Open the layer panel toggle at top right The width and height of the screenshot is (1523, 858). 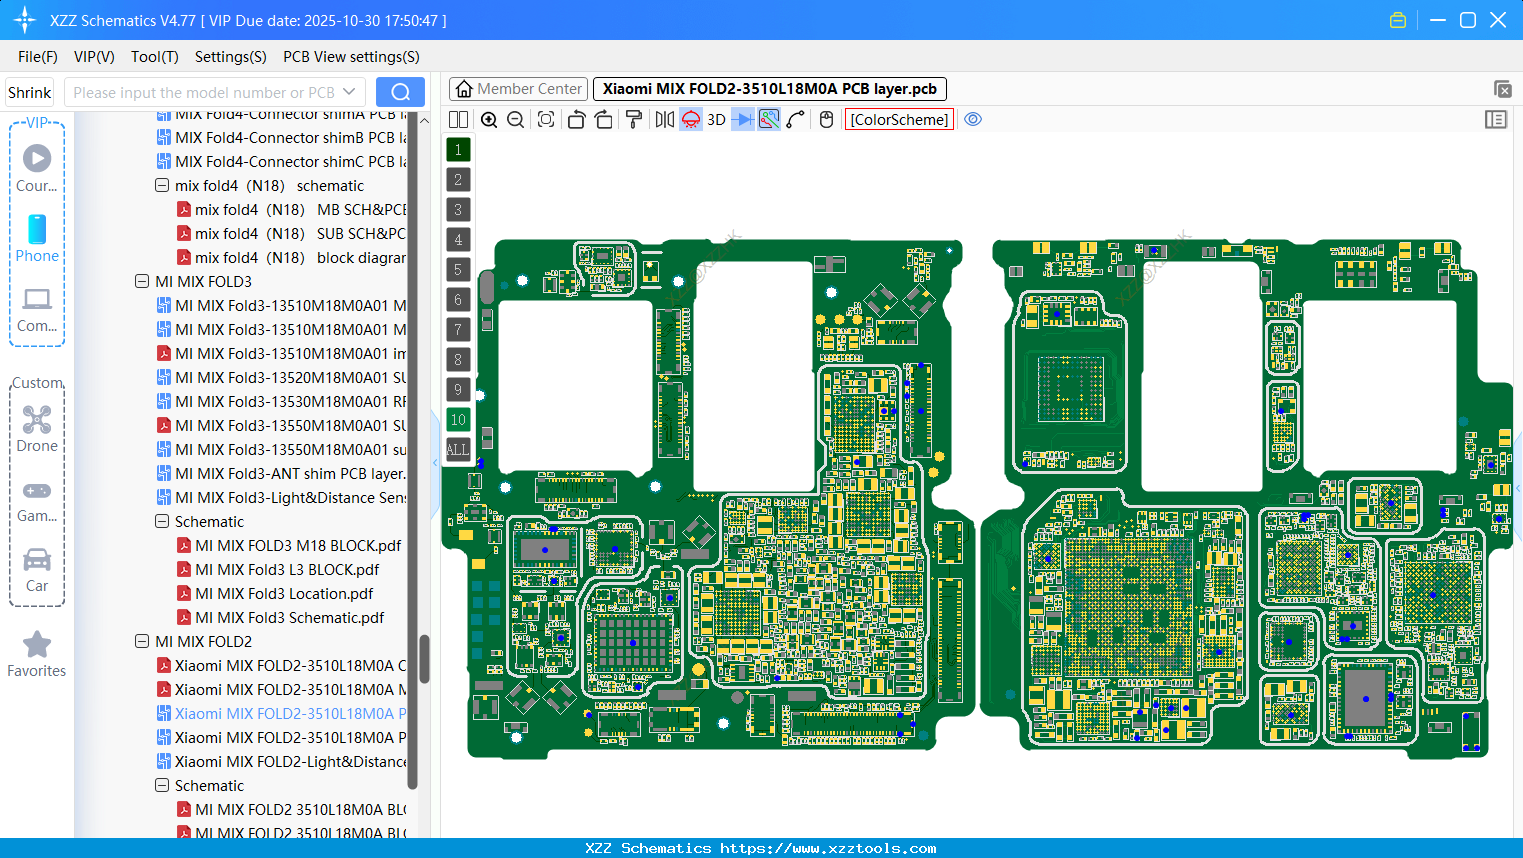coord(1496,119)
